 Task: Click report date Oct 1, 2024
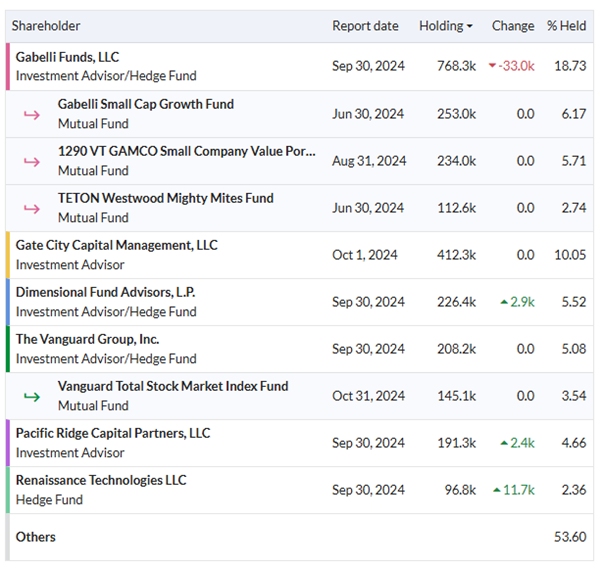coord(364,255)
